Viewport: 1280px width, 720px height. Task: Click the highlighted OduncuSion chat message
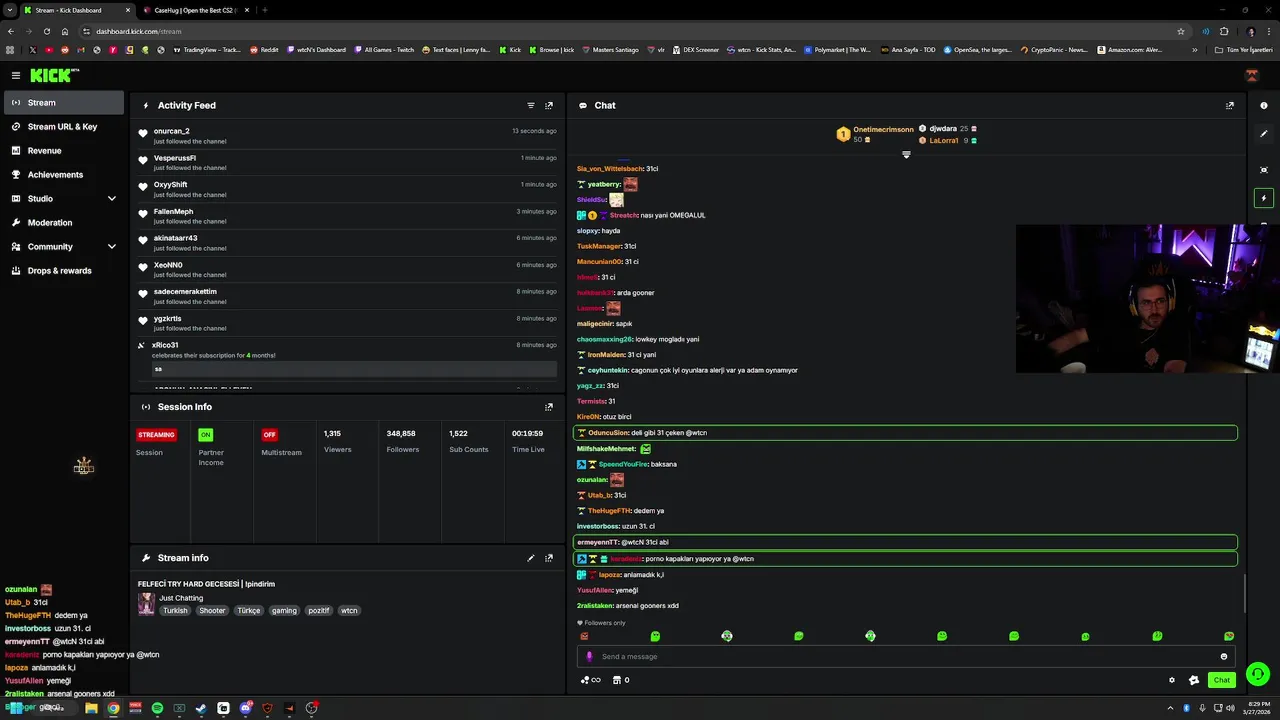click(905, 433)
